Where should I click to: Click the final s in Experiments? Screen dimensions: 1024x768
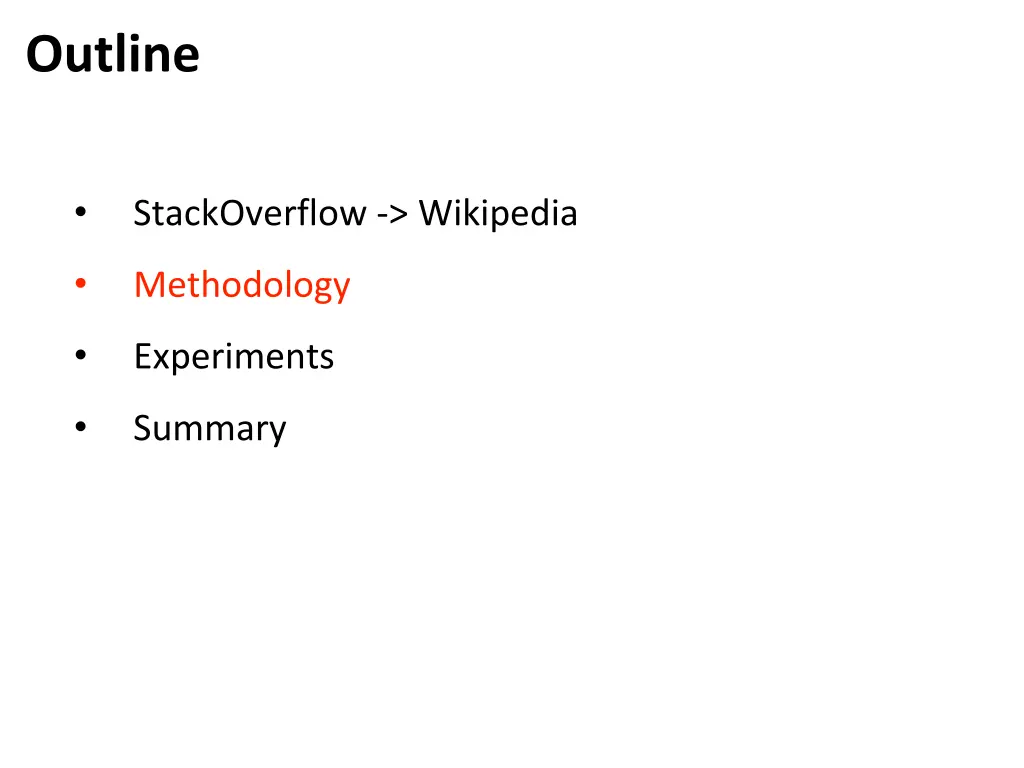pyautogui.click(x=327, y=360)
